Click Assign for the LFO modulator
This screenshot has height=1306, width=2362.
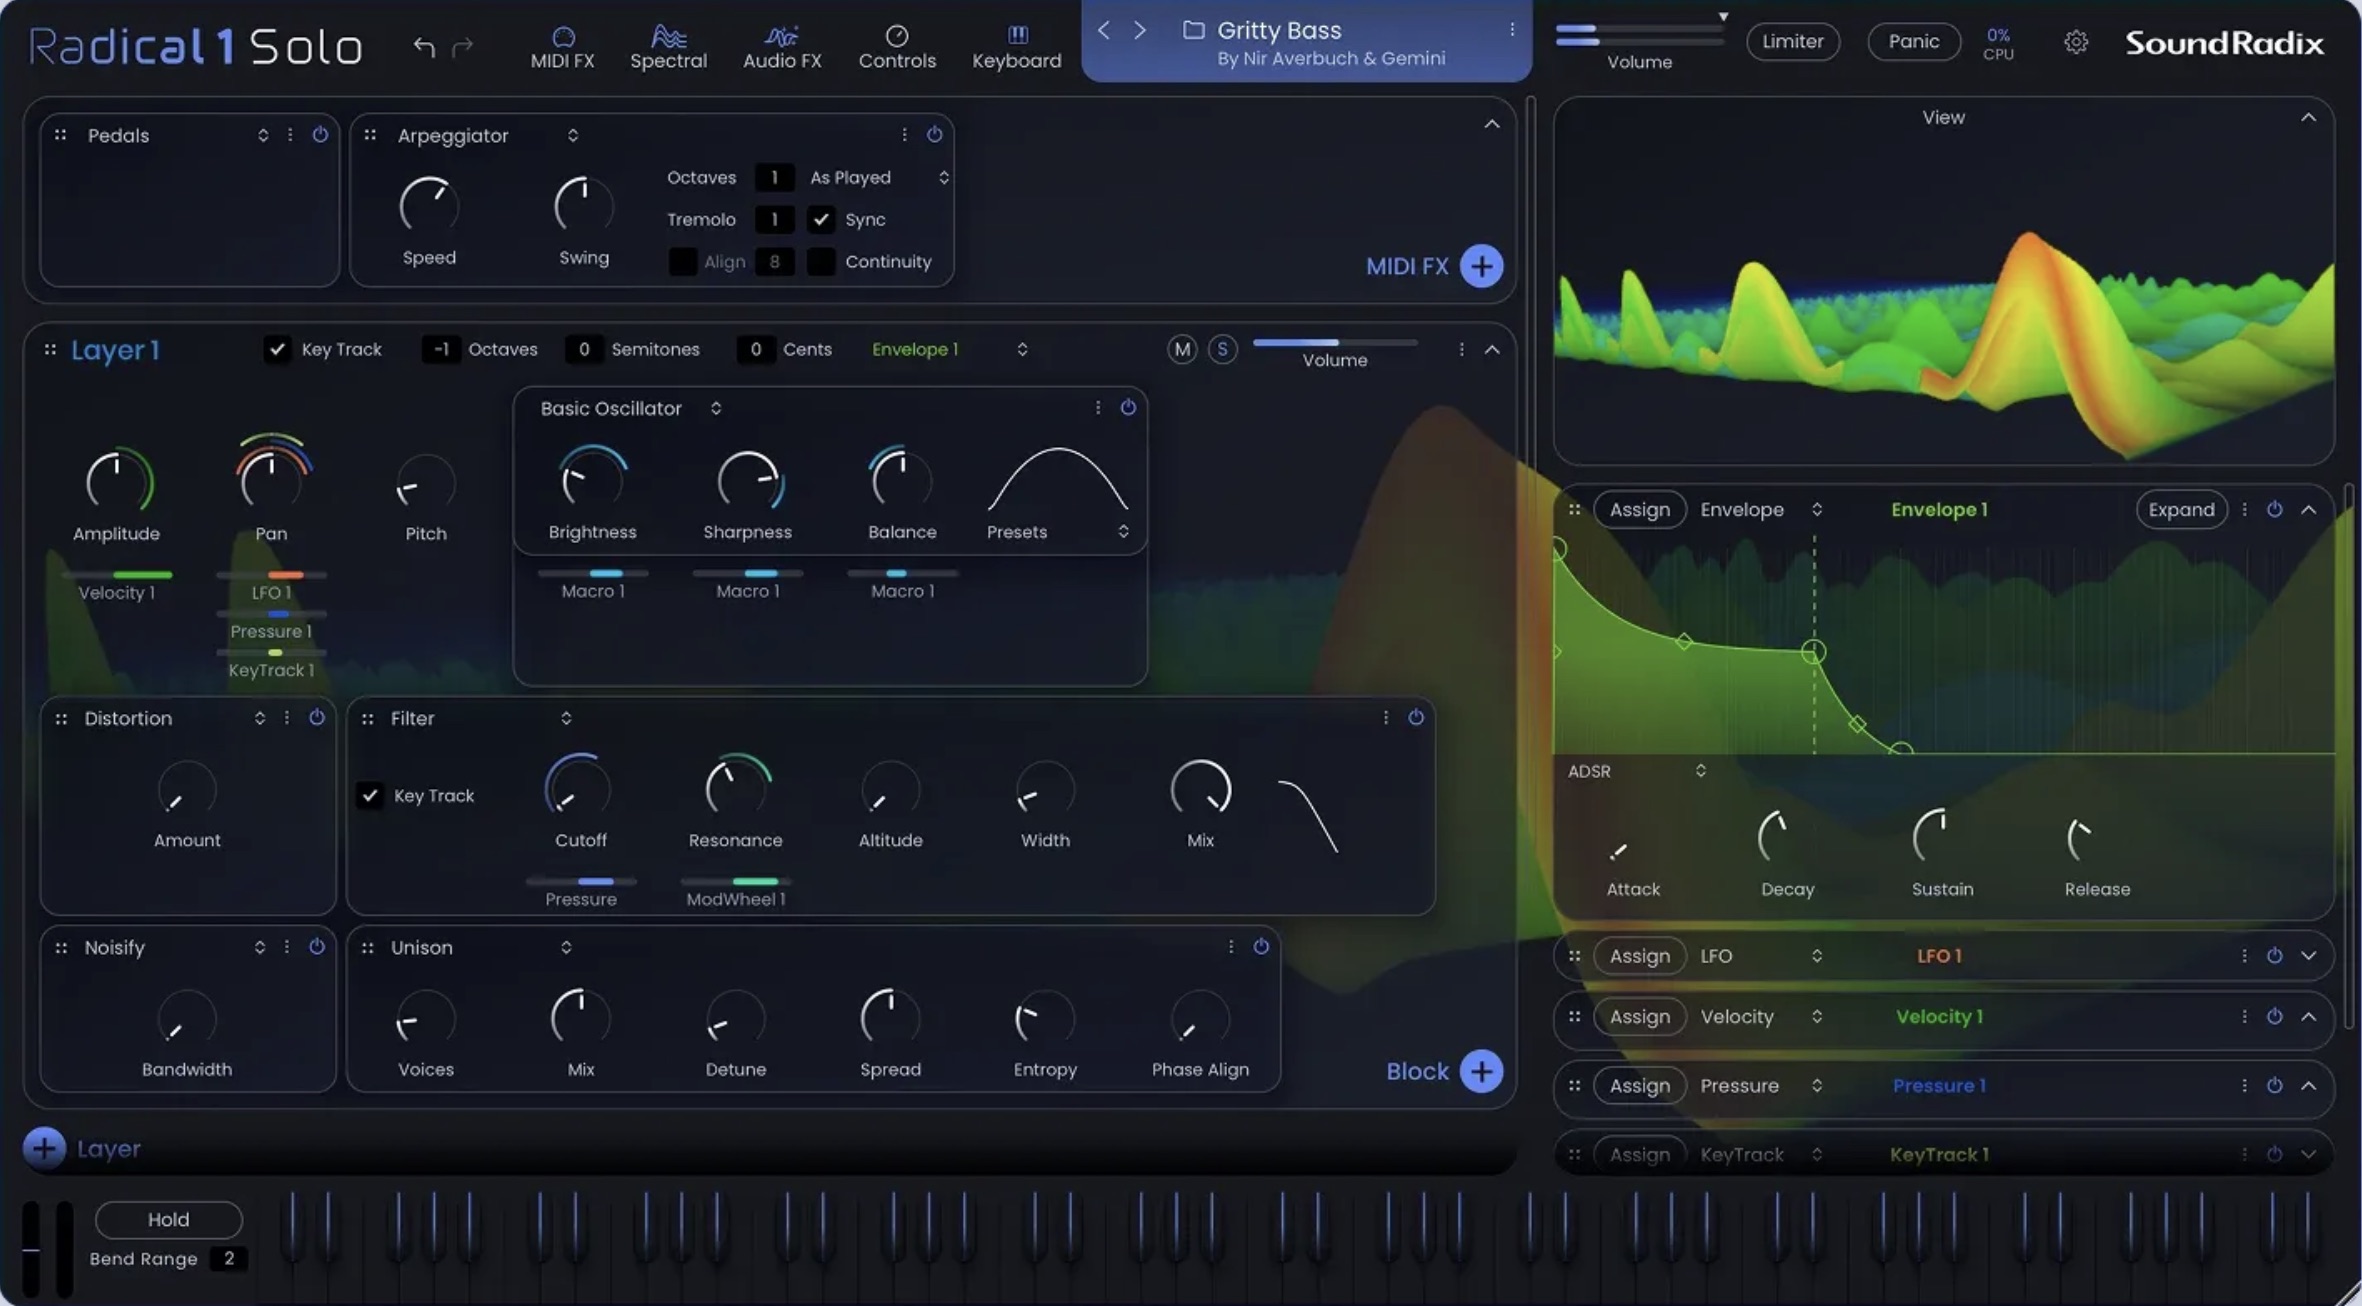click(1639, 955)
